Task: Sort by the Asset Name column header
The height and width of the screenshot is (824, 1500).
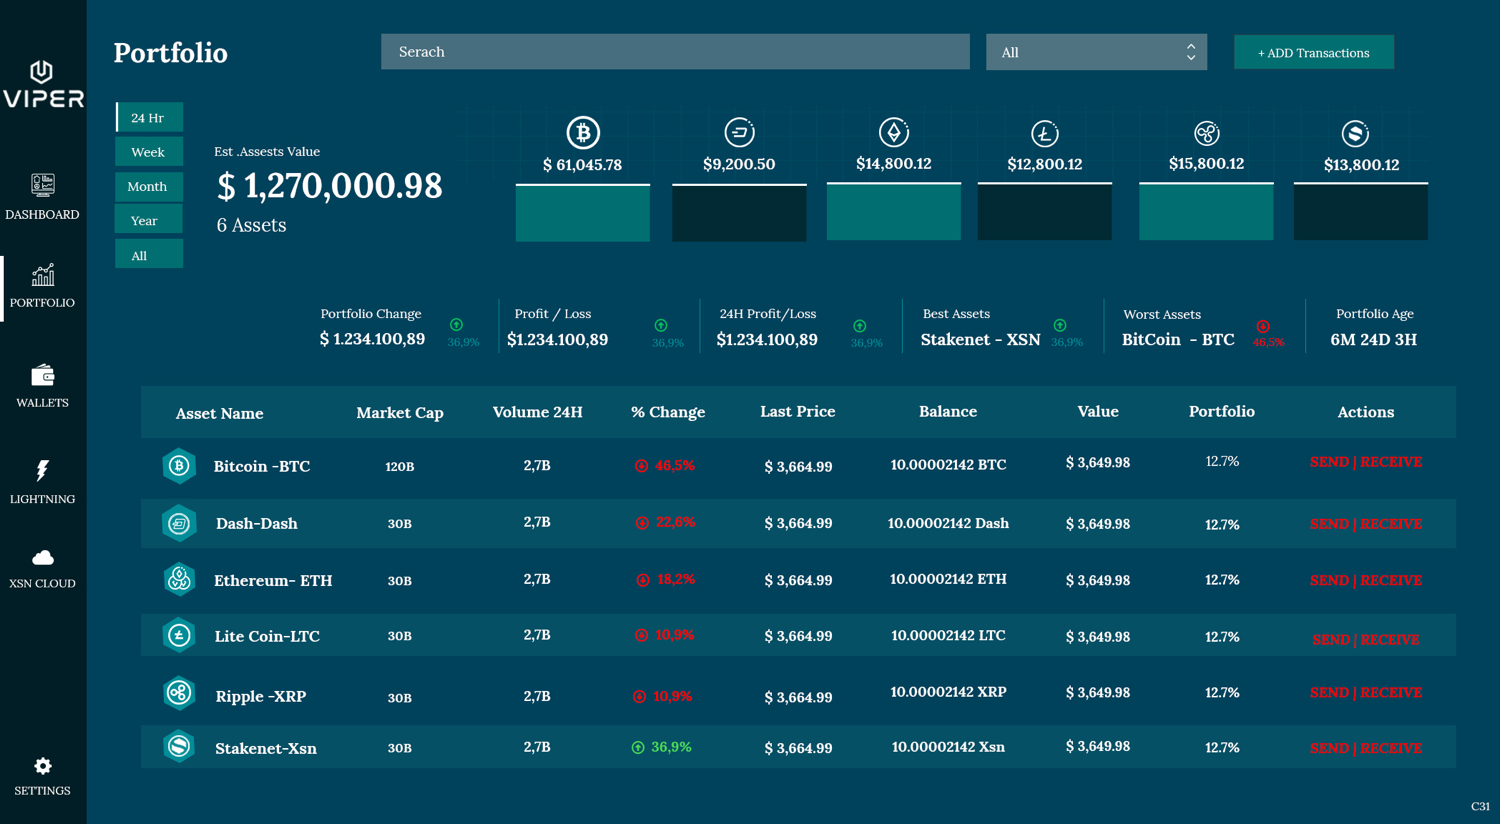Action: pyautogui.click(x=219, y=413)
